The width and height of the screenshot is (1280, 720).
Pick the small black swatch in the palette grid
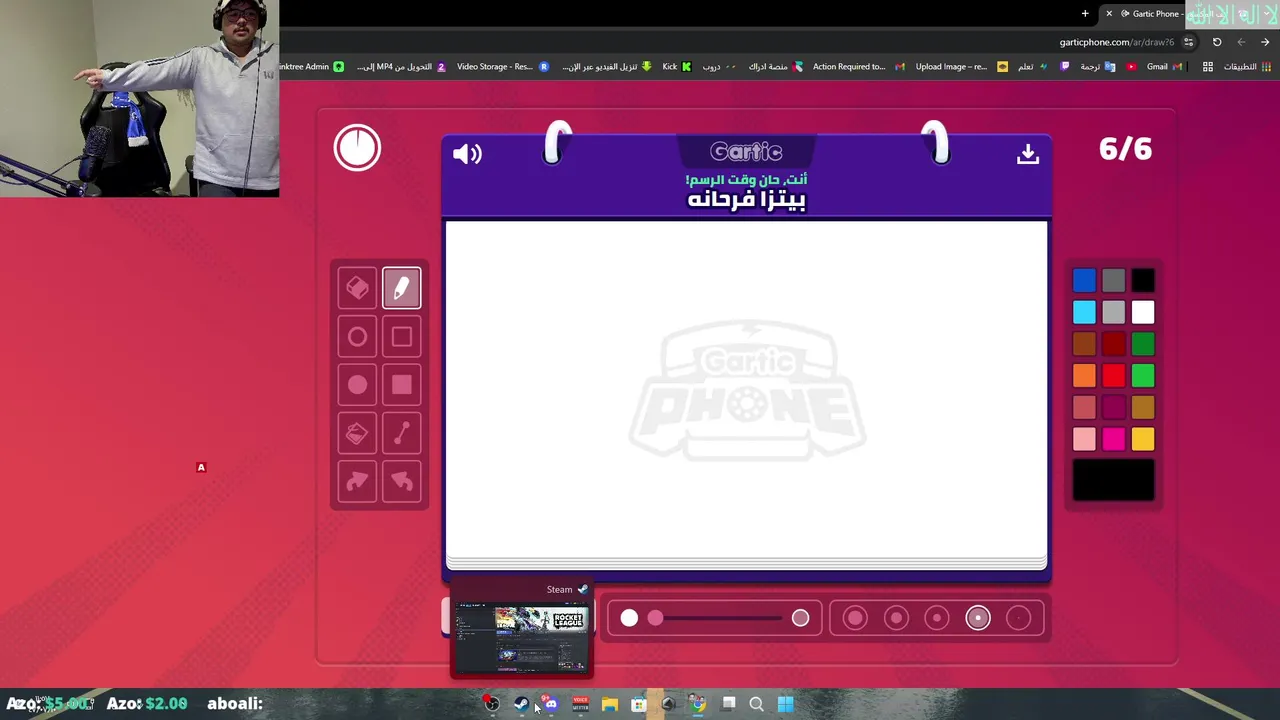[x=1143, y=281]
